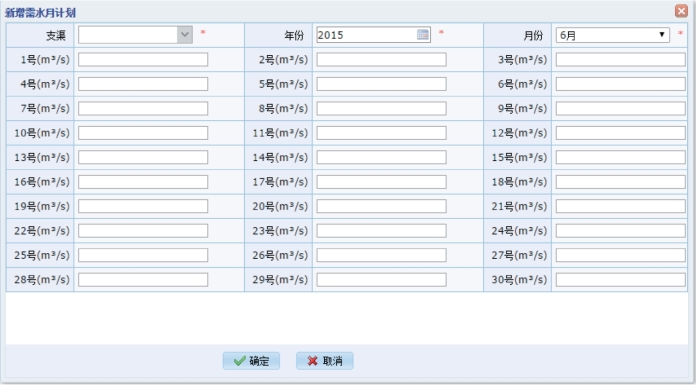The height and width of the screenshot is (385, 696).
Task: Focus the 年份 field containing 2015
Action: (367, 35)
